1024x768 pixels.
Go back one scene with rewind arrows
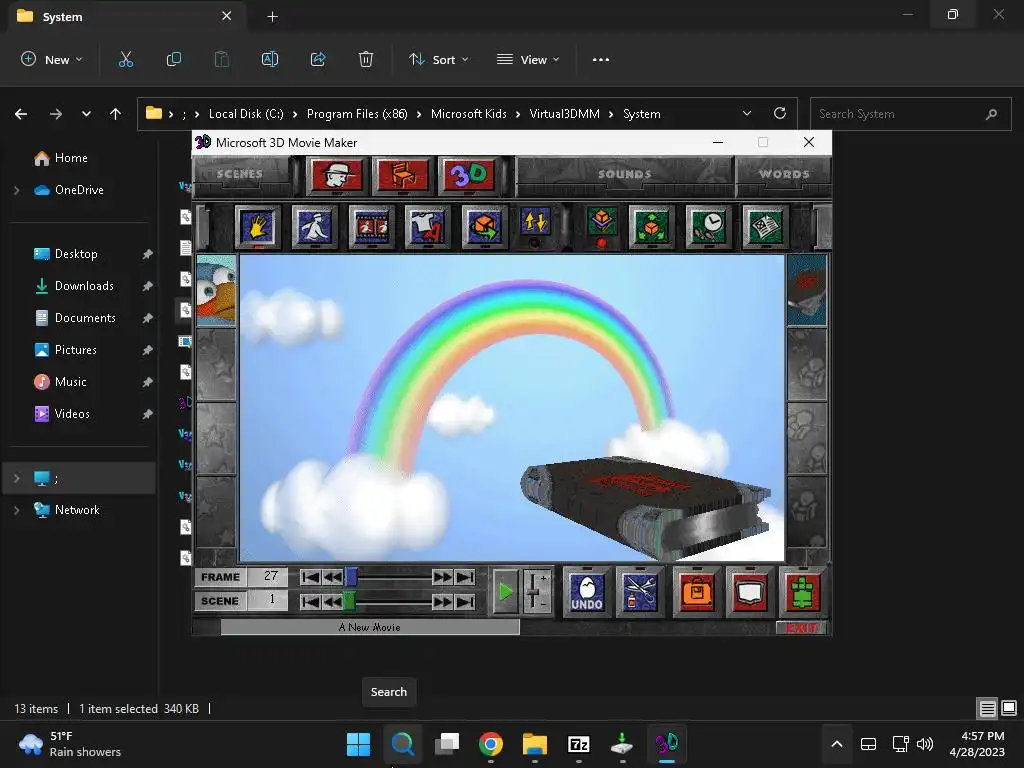(332, 601)
